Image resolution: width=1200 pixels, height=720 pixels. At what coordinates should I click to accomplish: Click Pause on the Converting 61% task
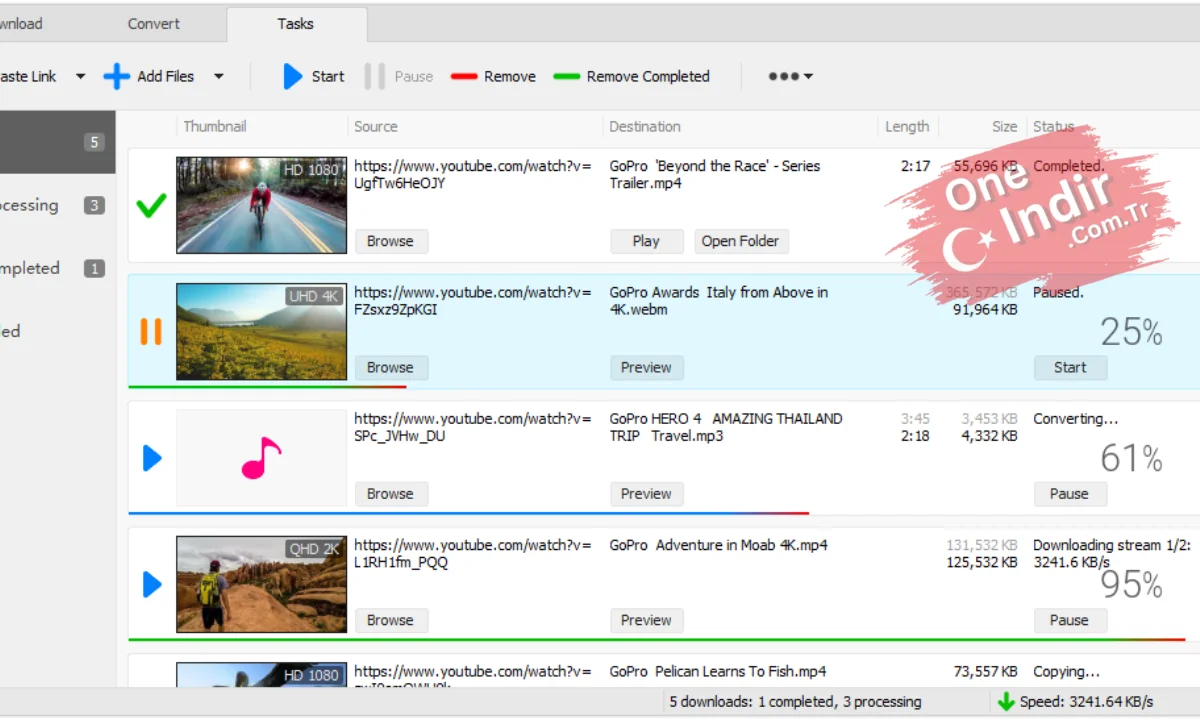(x=1070, y=493)
